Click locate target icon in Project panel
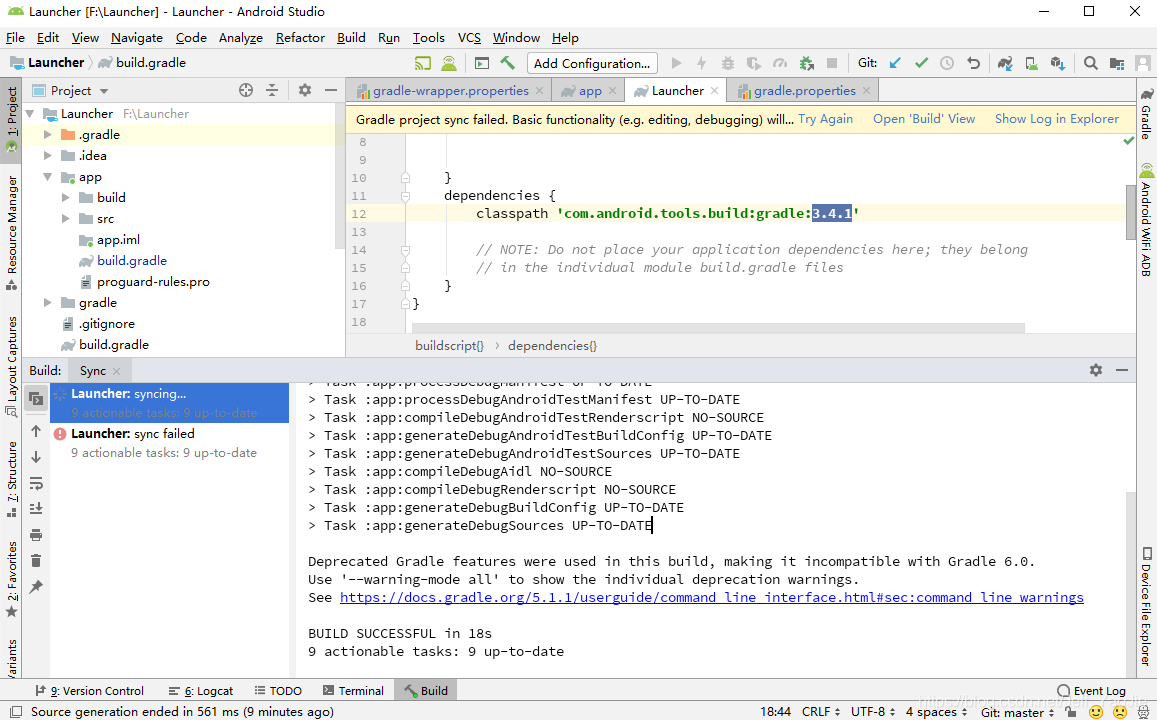 (x=246, y=90)
